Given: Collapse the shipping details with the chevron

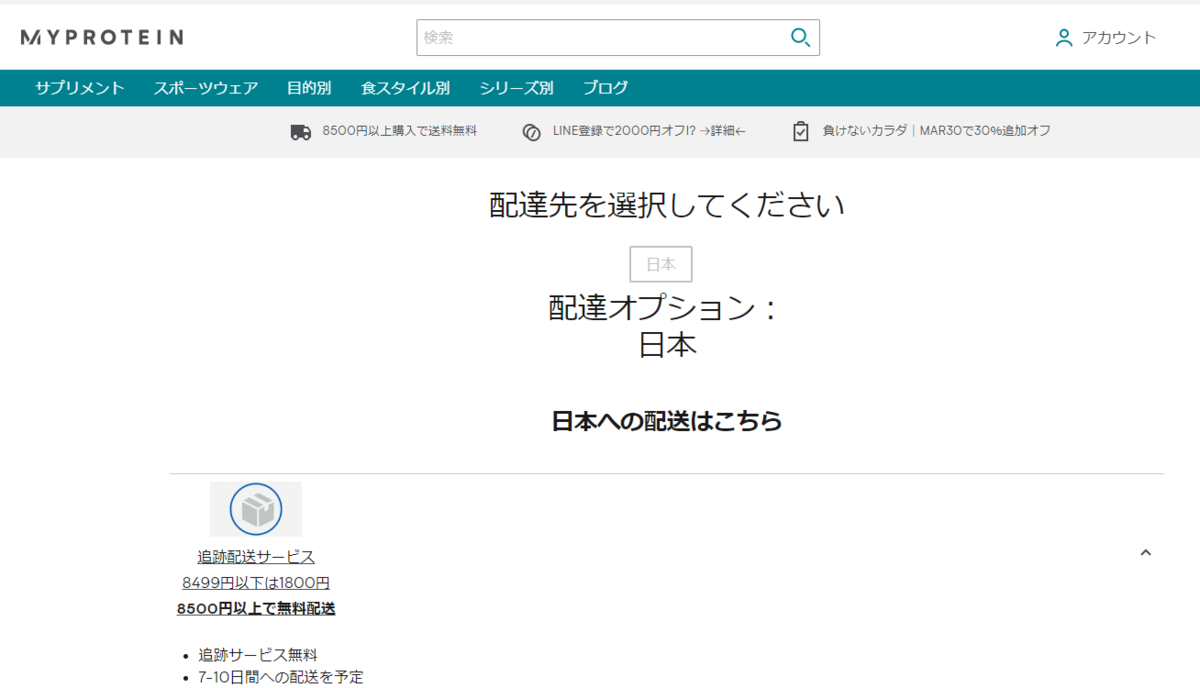Looking at the screenshot, I should coord(1146,551).
